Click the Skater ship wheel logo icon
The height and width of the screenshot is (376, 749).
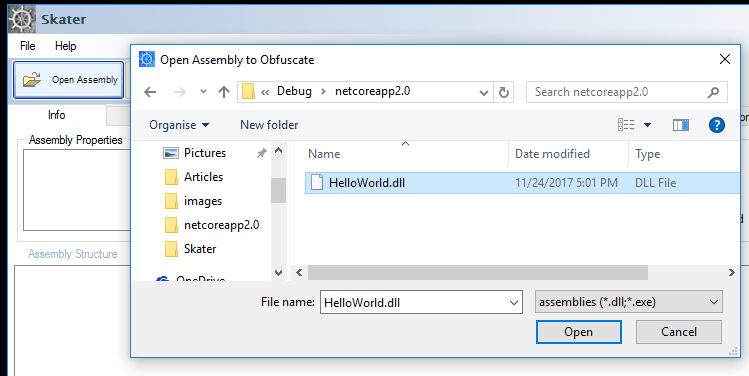point(22,19)
